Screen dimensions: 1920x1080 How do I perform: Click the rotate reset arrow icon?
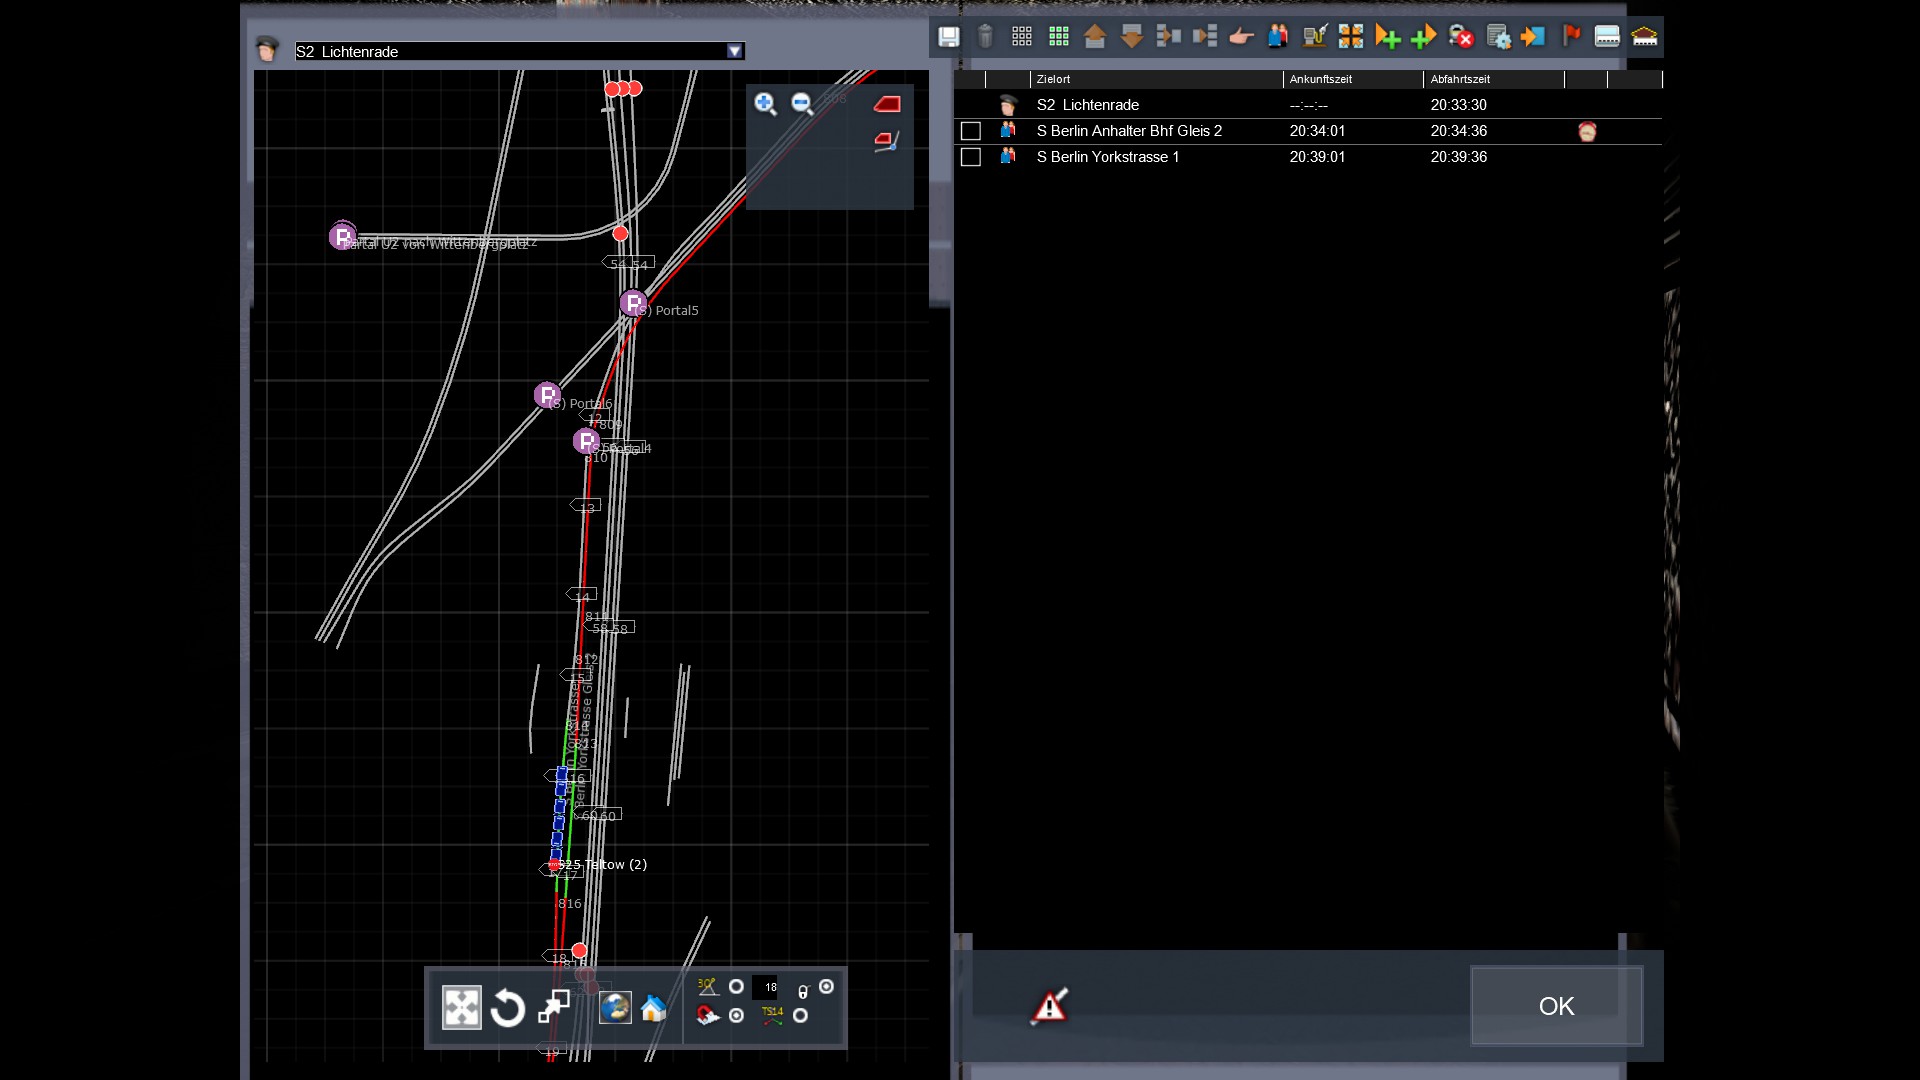[508, 1008]
